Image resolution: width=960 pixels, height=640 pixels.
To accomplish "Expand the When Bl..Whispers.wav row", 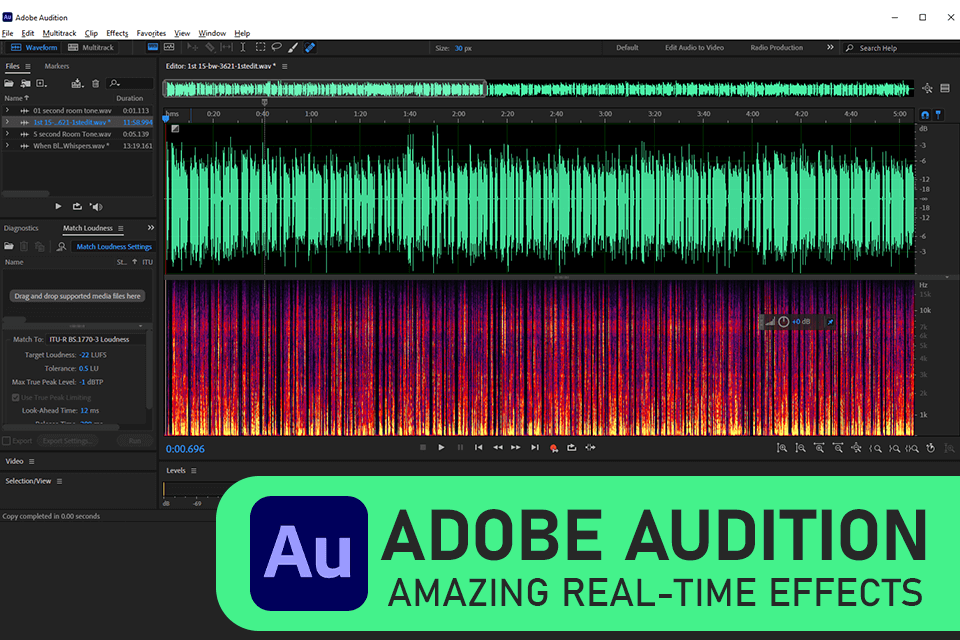I will tap(7, 146).
